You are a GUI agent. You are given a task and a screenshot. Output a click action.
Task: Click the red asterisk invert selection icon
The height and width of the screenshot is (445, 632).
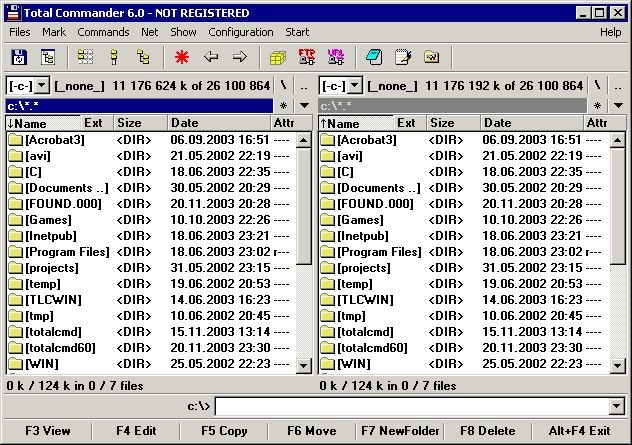tap(181, 57)
